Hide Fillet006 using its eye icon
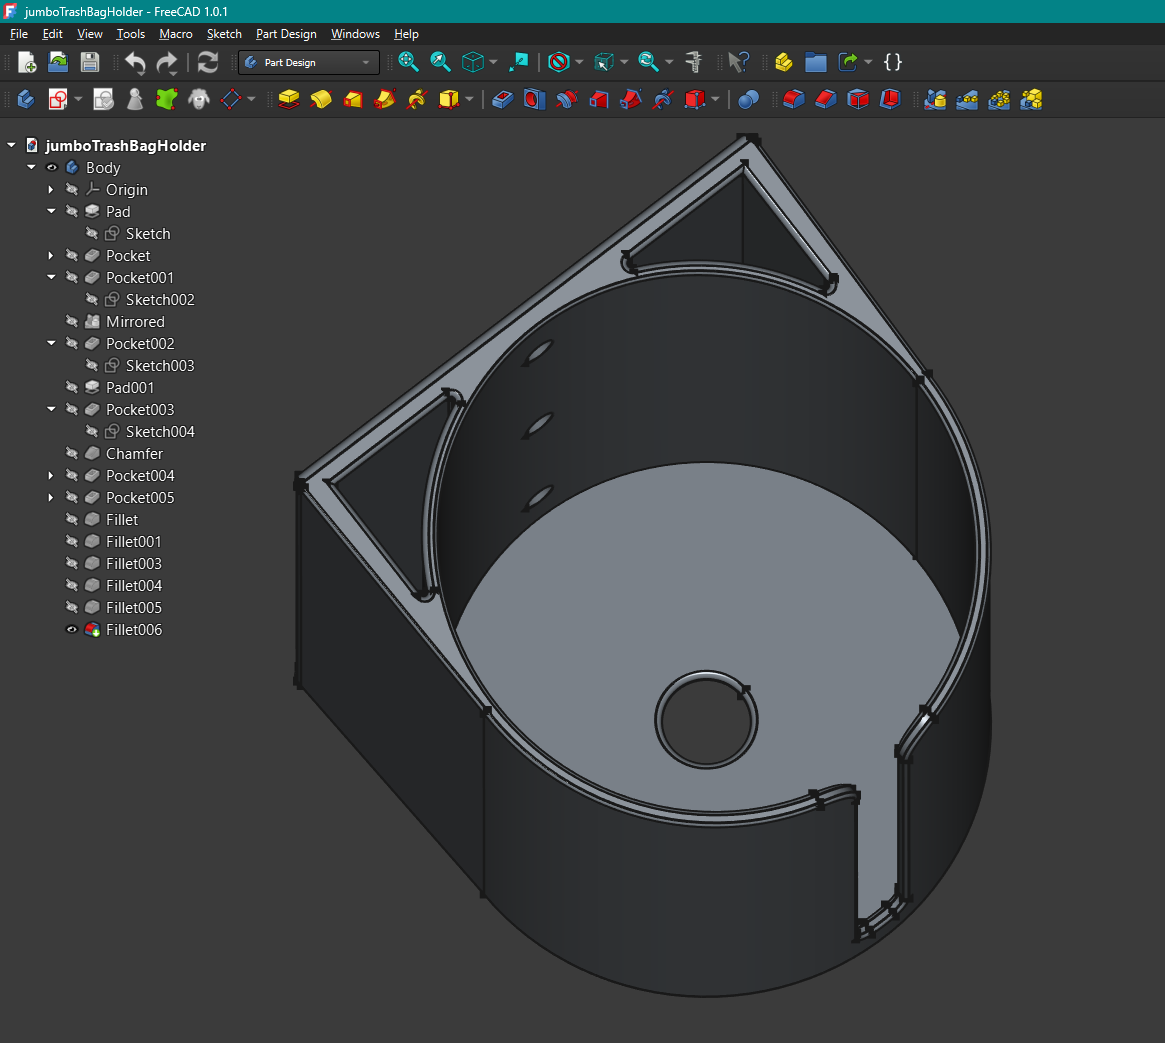The width and height of the screenshot is (1165, 1043). pos(71,630)
